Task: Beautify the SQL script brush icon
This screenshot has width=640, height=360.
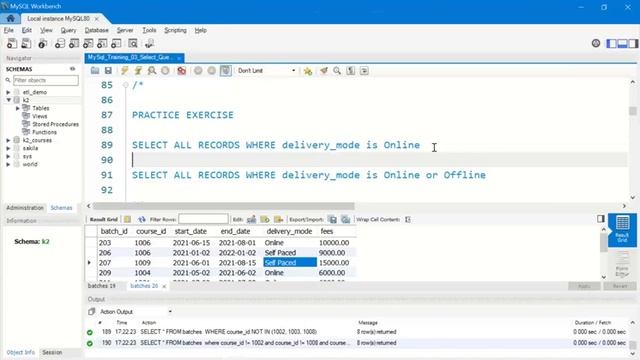Action: coord(324,71)
